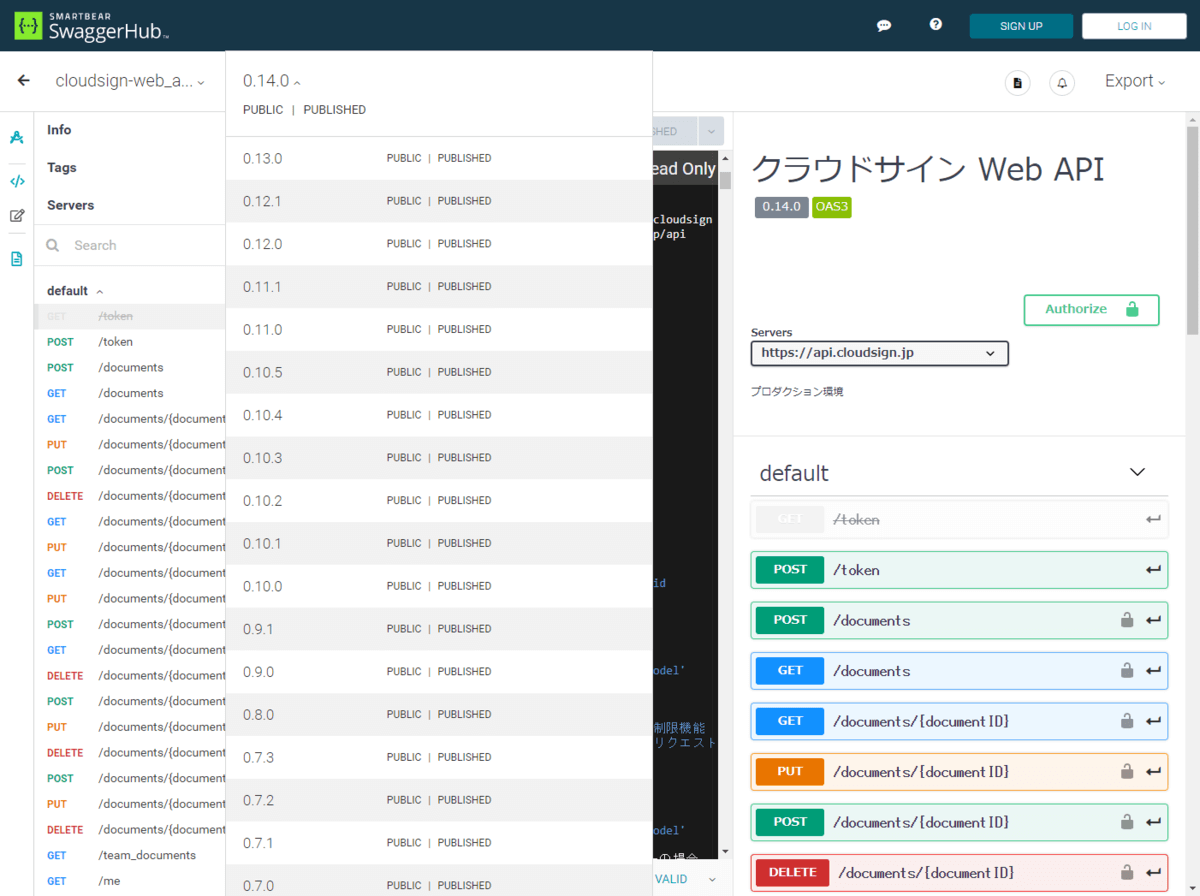1200x896 pixels.
Task: Open the help question mark icon
Action: point(936,25)
